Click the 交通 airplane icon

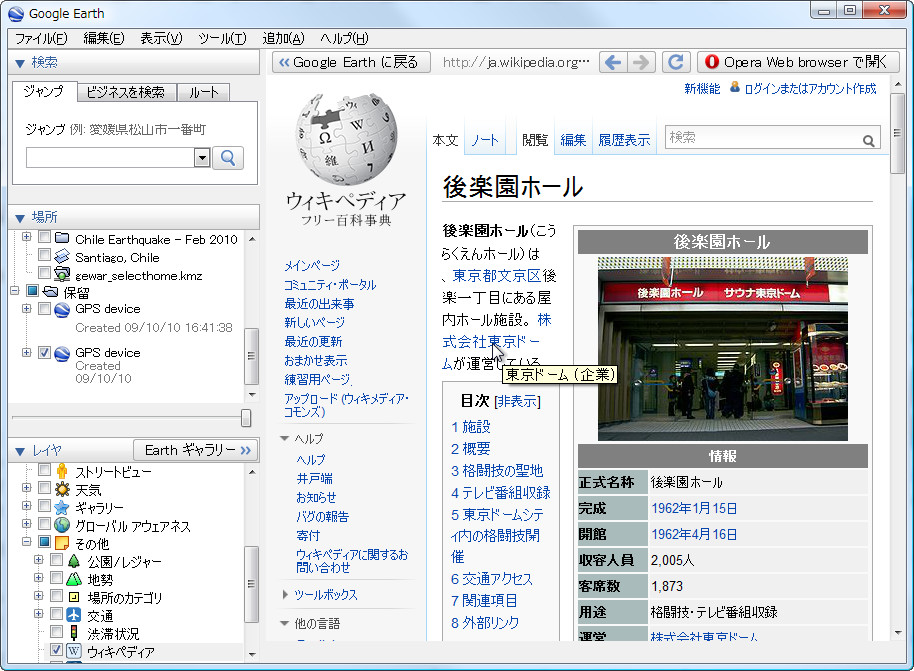pos(72,615)
